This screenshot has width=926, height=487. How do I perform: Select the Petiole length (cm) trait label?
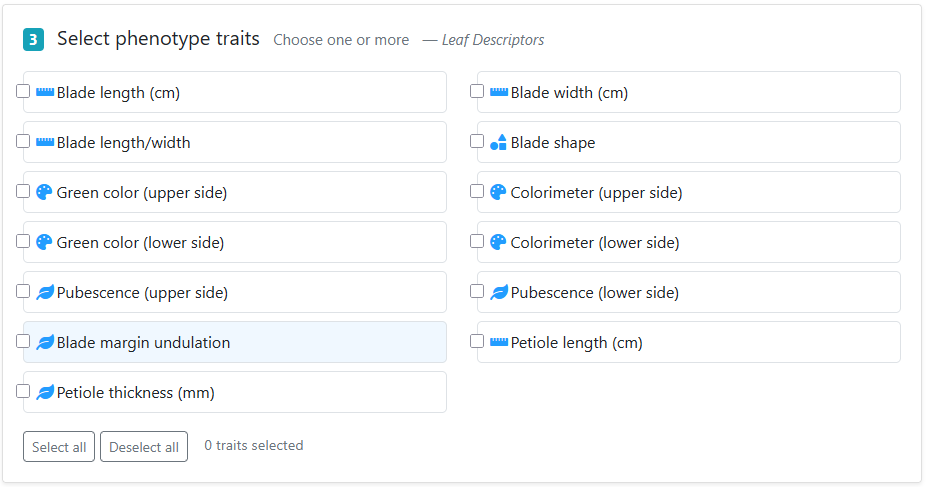tap(576, 342)
